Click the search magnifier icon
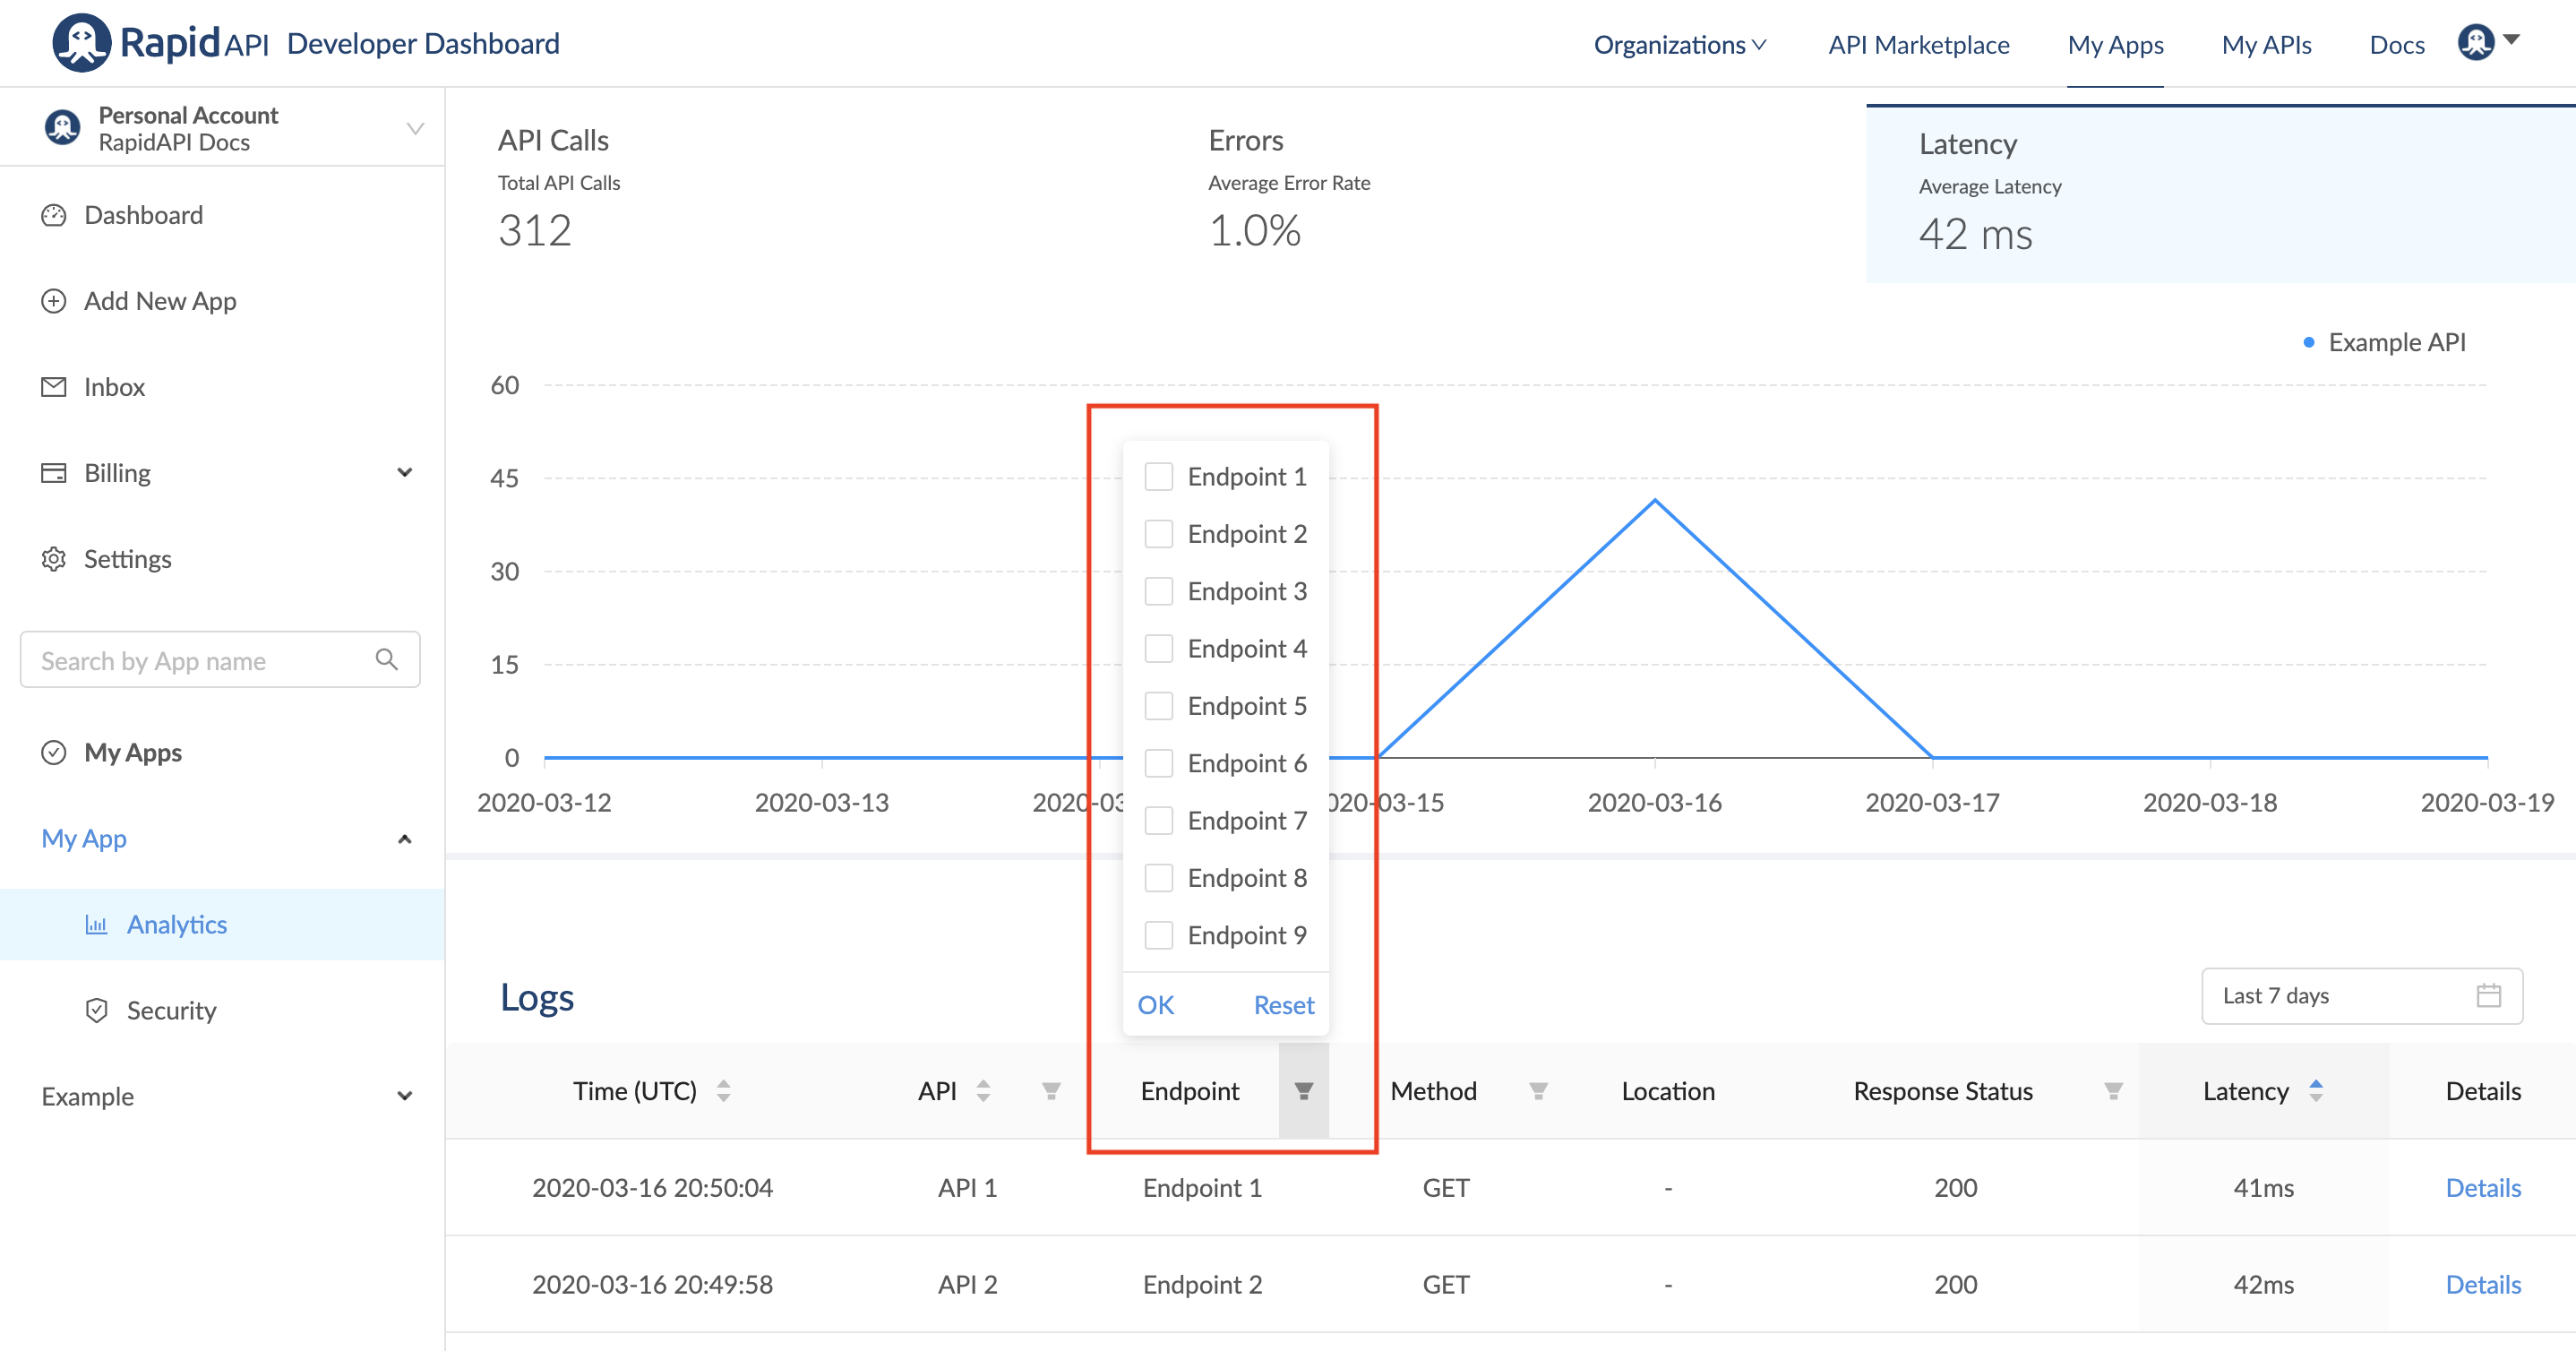 click(x=387, y=660)
